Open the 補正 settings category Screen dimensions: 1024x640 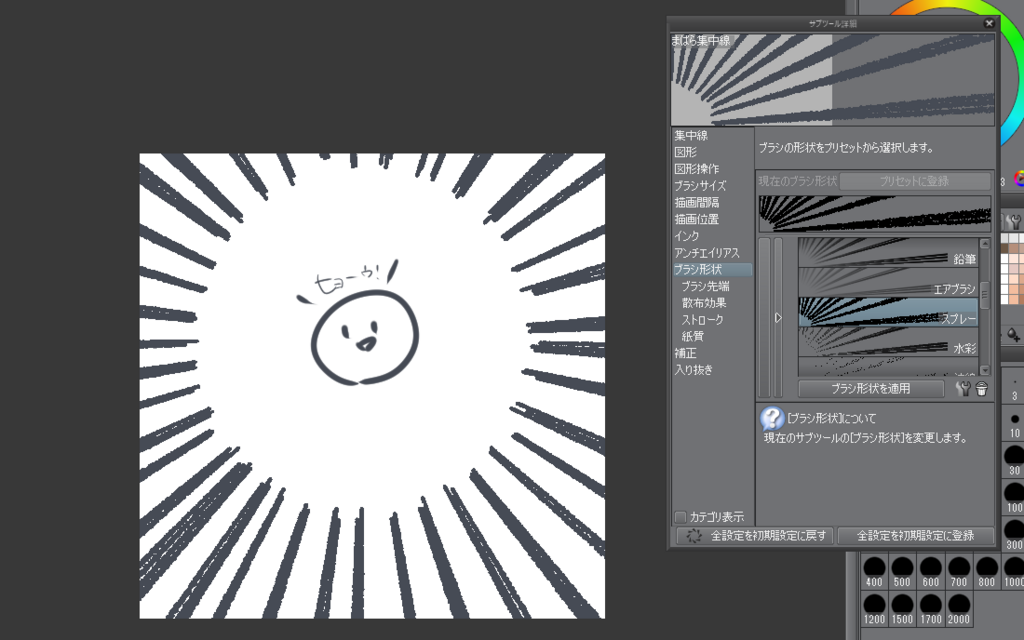pyautogui.click(x=685, y=353)
